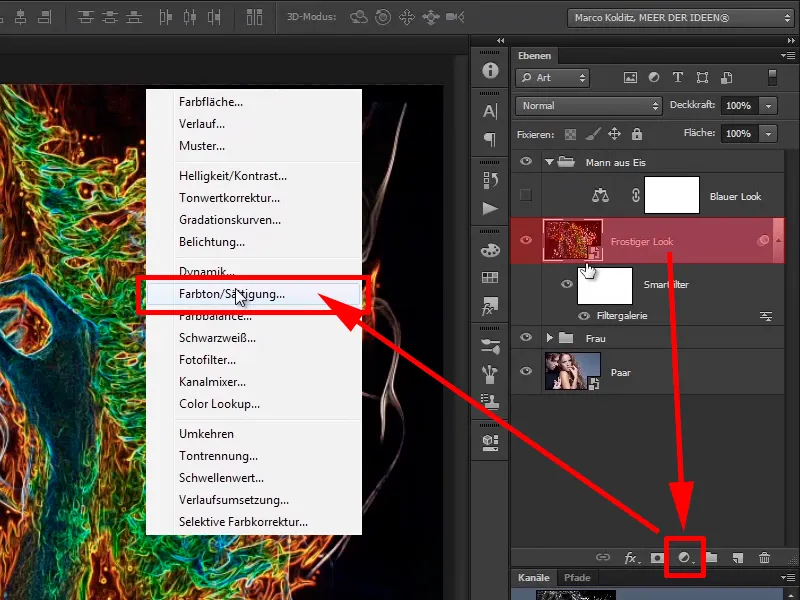Filter layers by shape layers icon

pyautogui.click(x=703, y=78)
